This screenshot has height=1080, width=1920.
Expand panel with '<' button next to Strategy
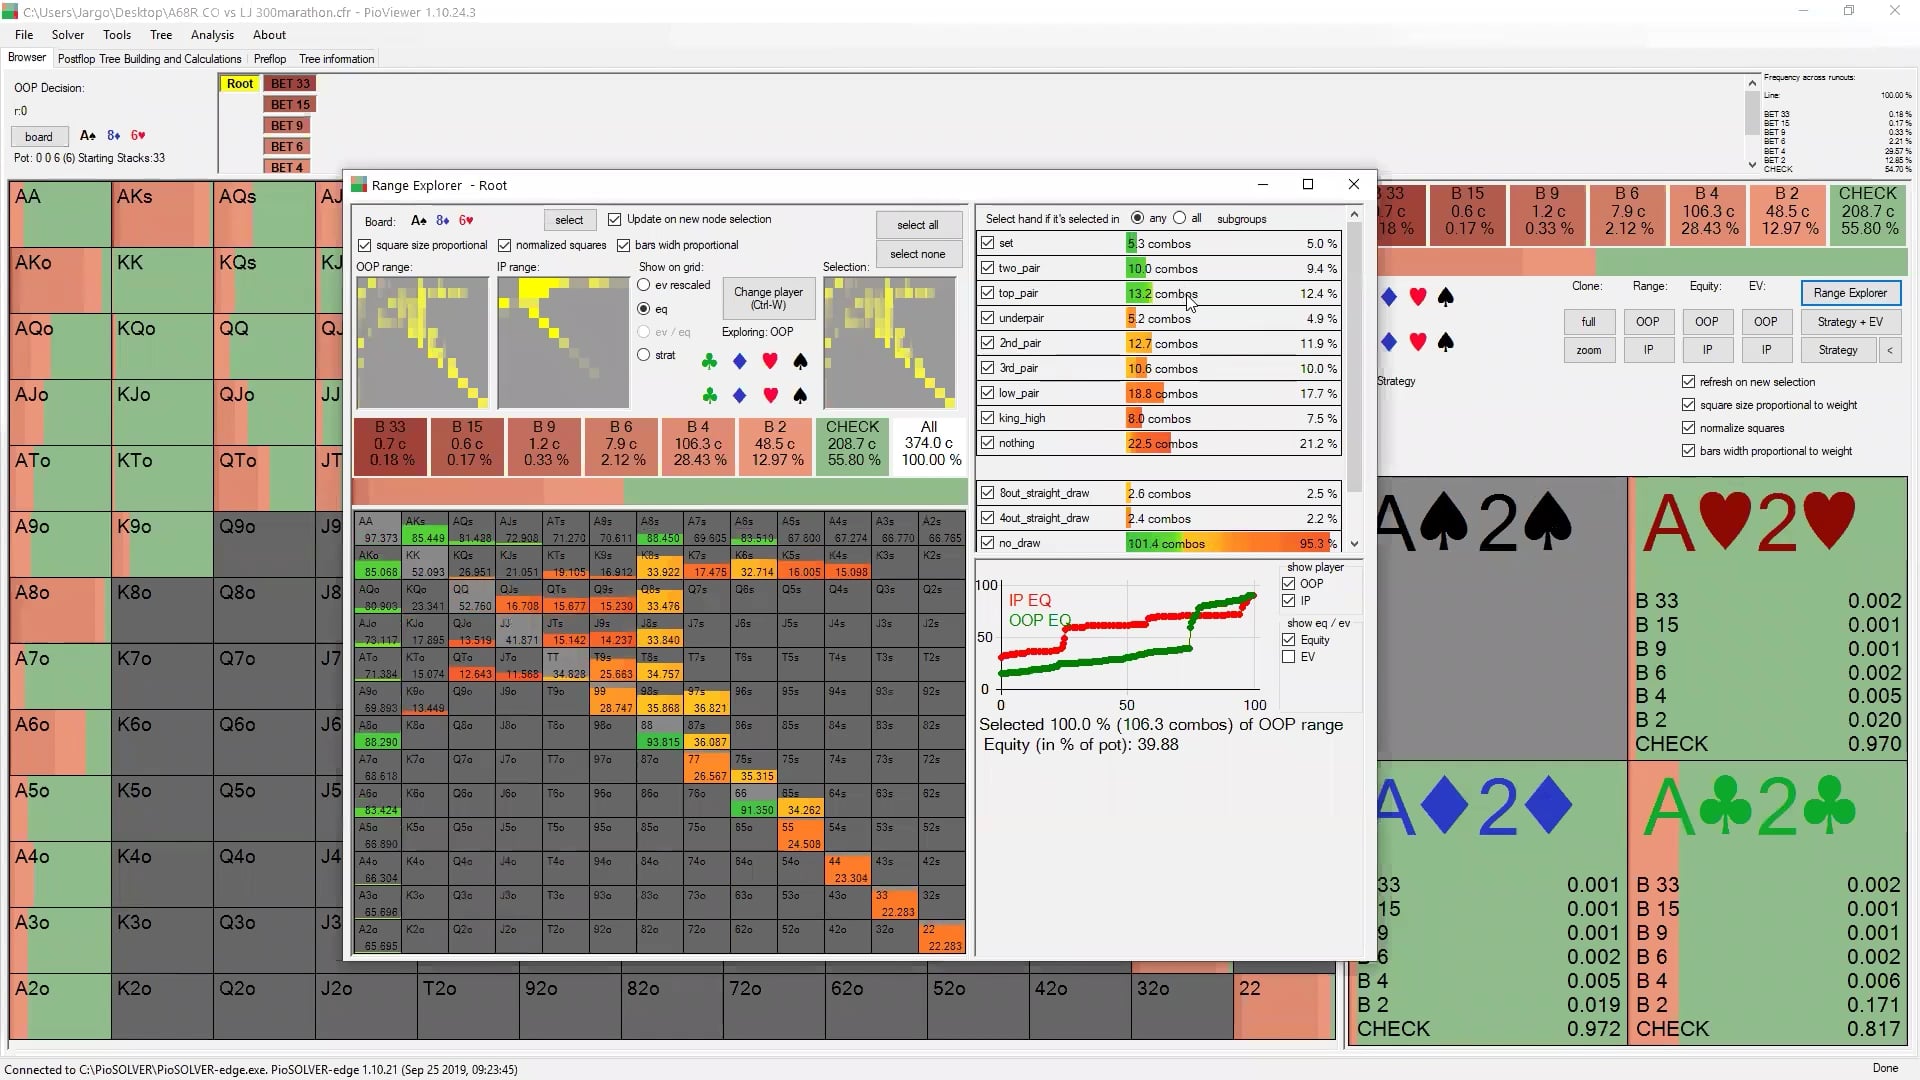[1890, 350]
